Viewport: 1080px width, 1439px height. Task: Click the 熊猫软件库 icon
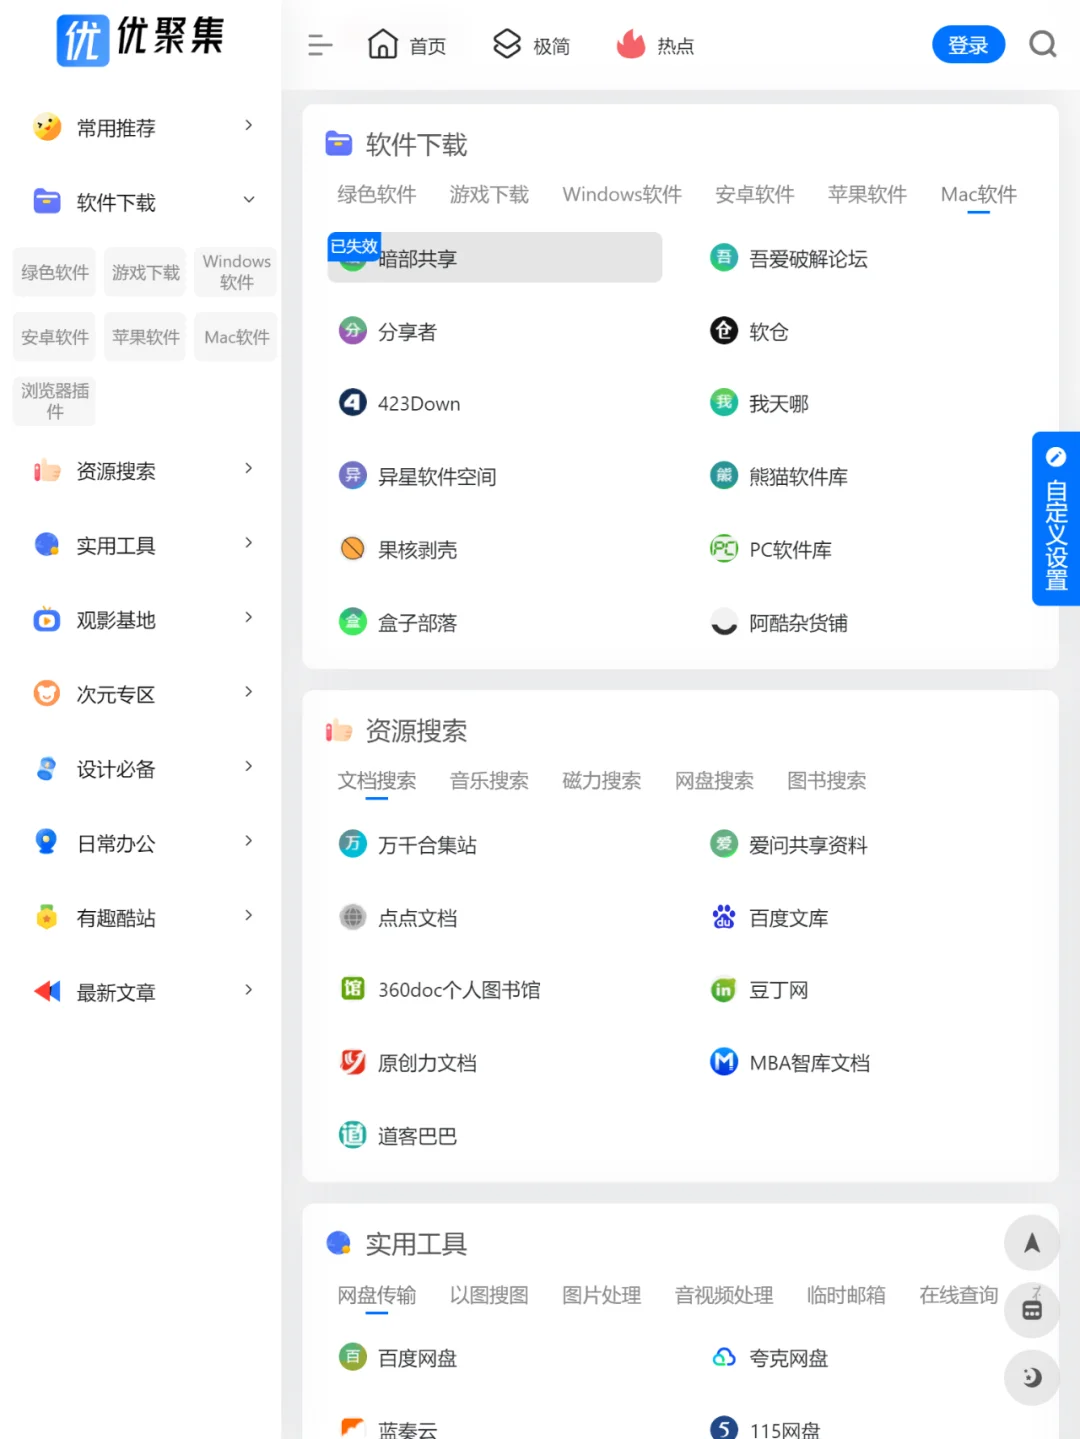coord(724,476)
